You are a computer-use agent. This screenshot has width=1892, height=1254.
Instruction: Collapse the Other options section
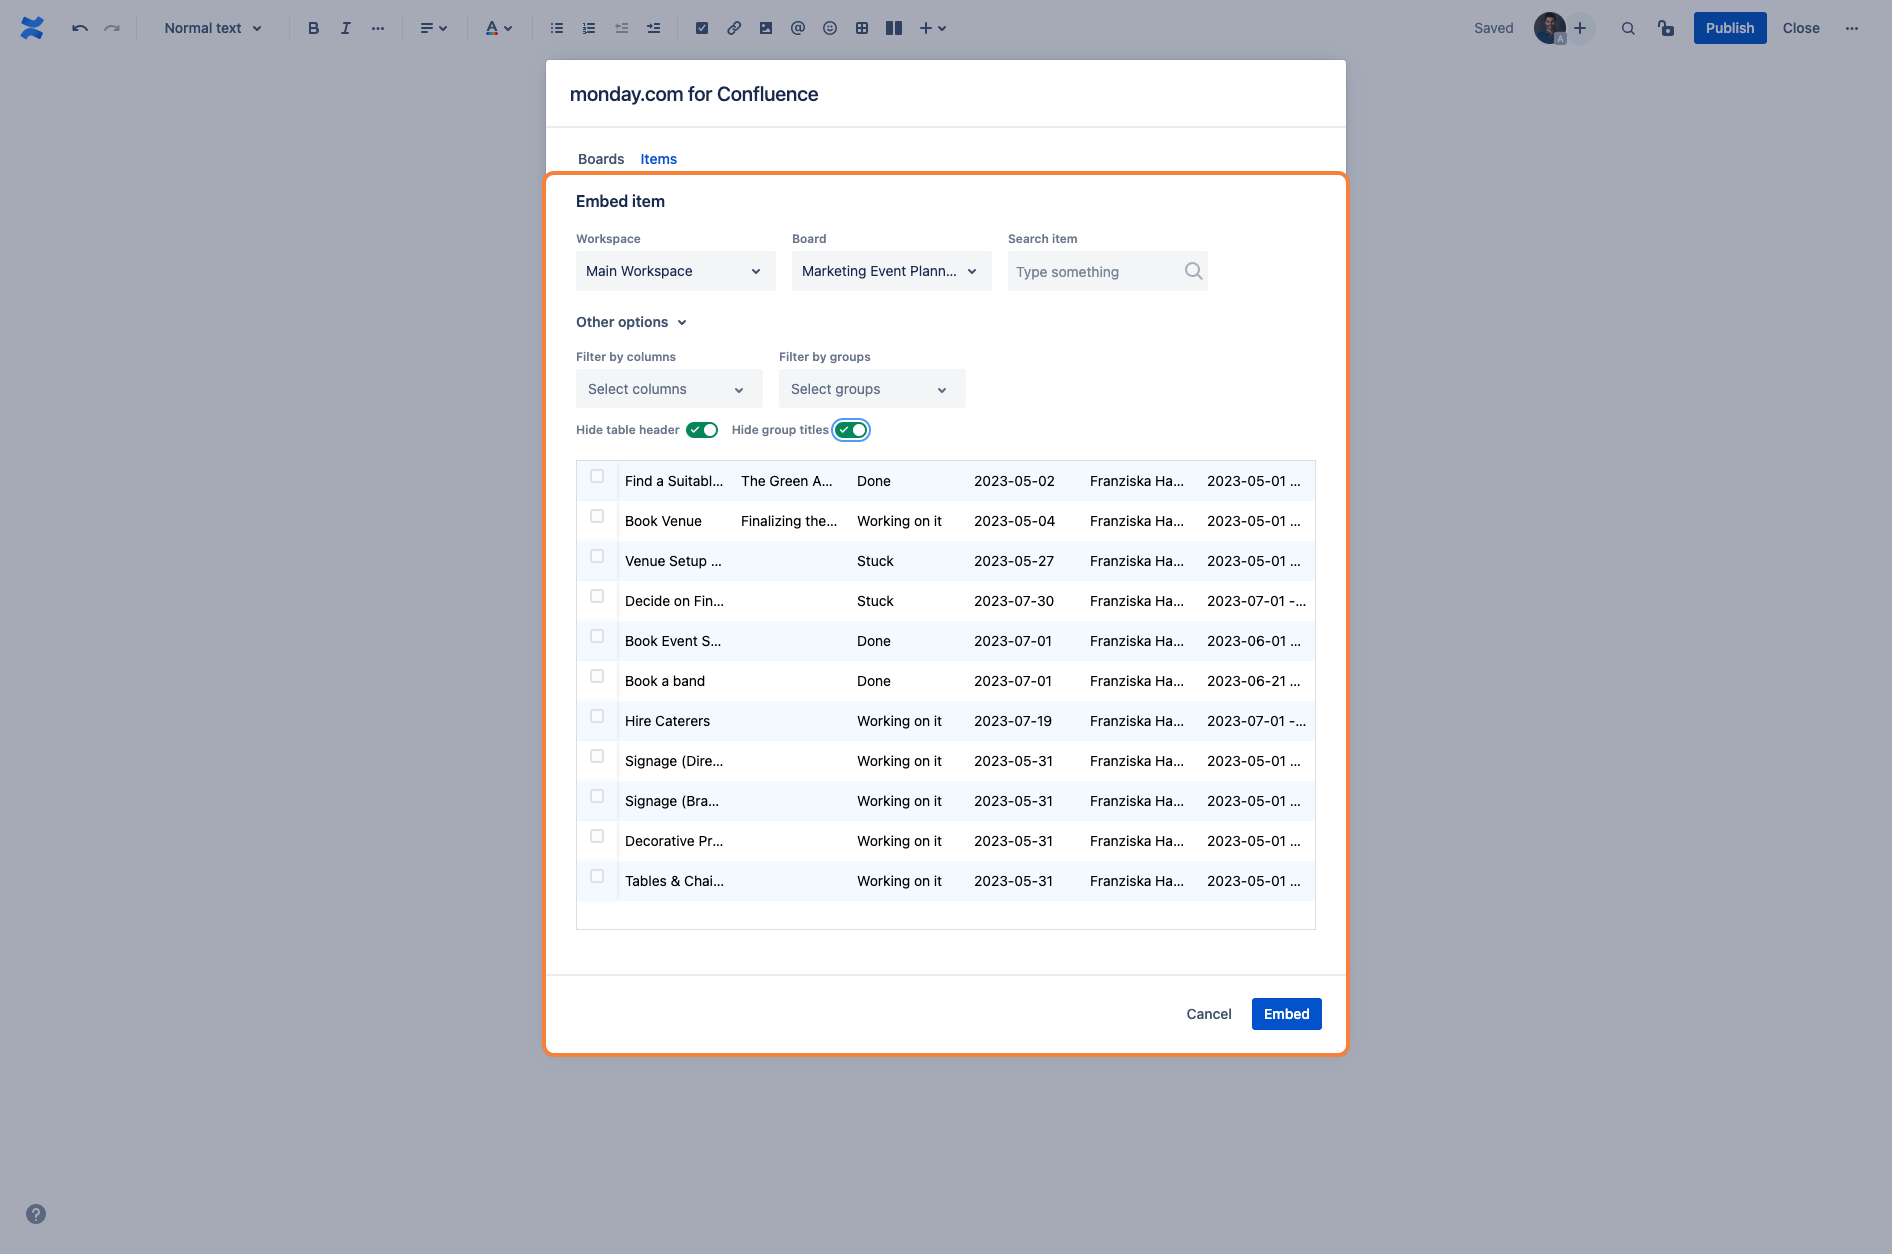pyautogui.click(x=631, y=322)
